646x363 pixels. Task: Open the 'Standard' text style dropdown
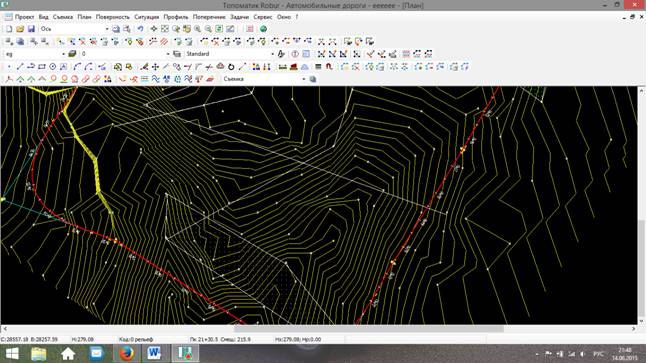click(272, 54)
